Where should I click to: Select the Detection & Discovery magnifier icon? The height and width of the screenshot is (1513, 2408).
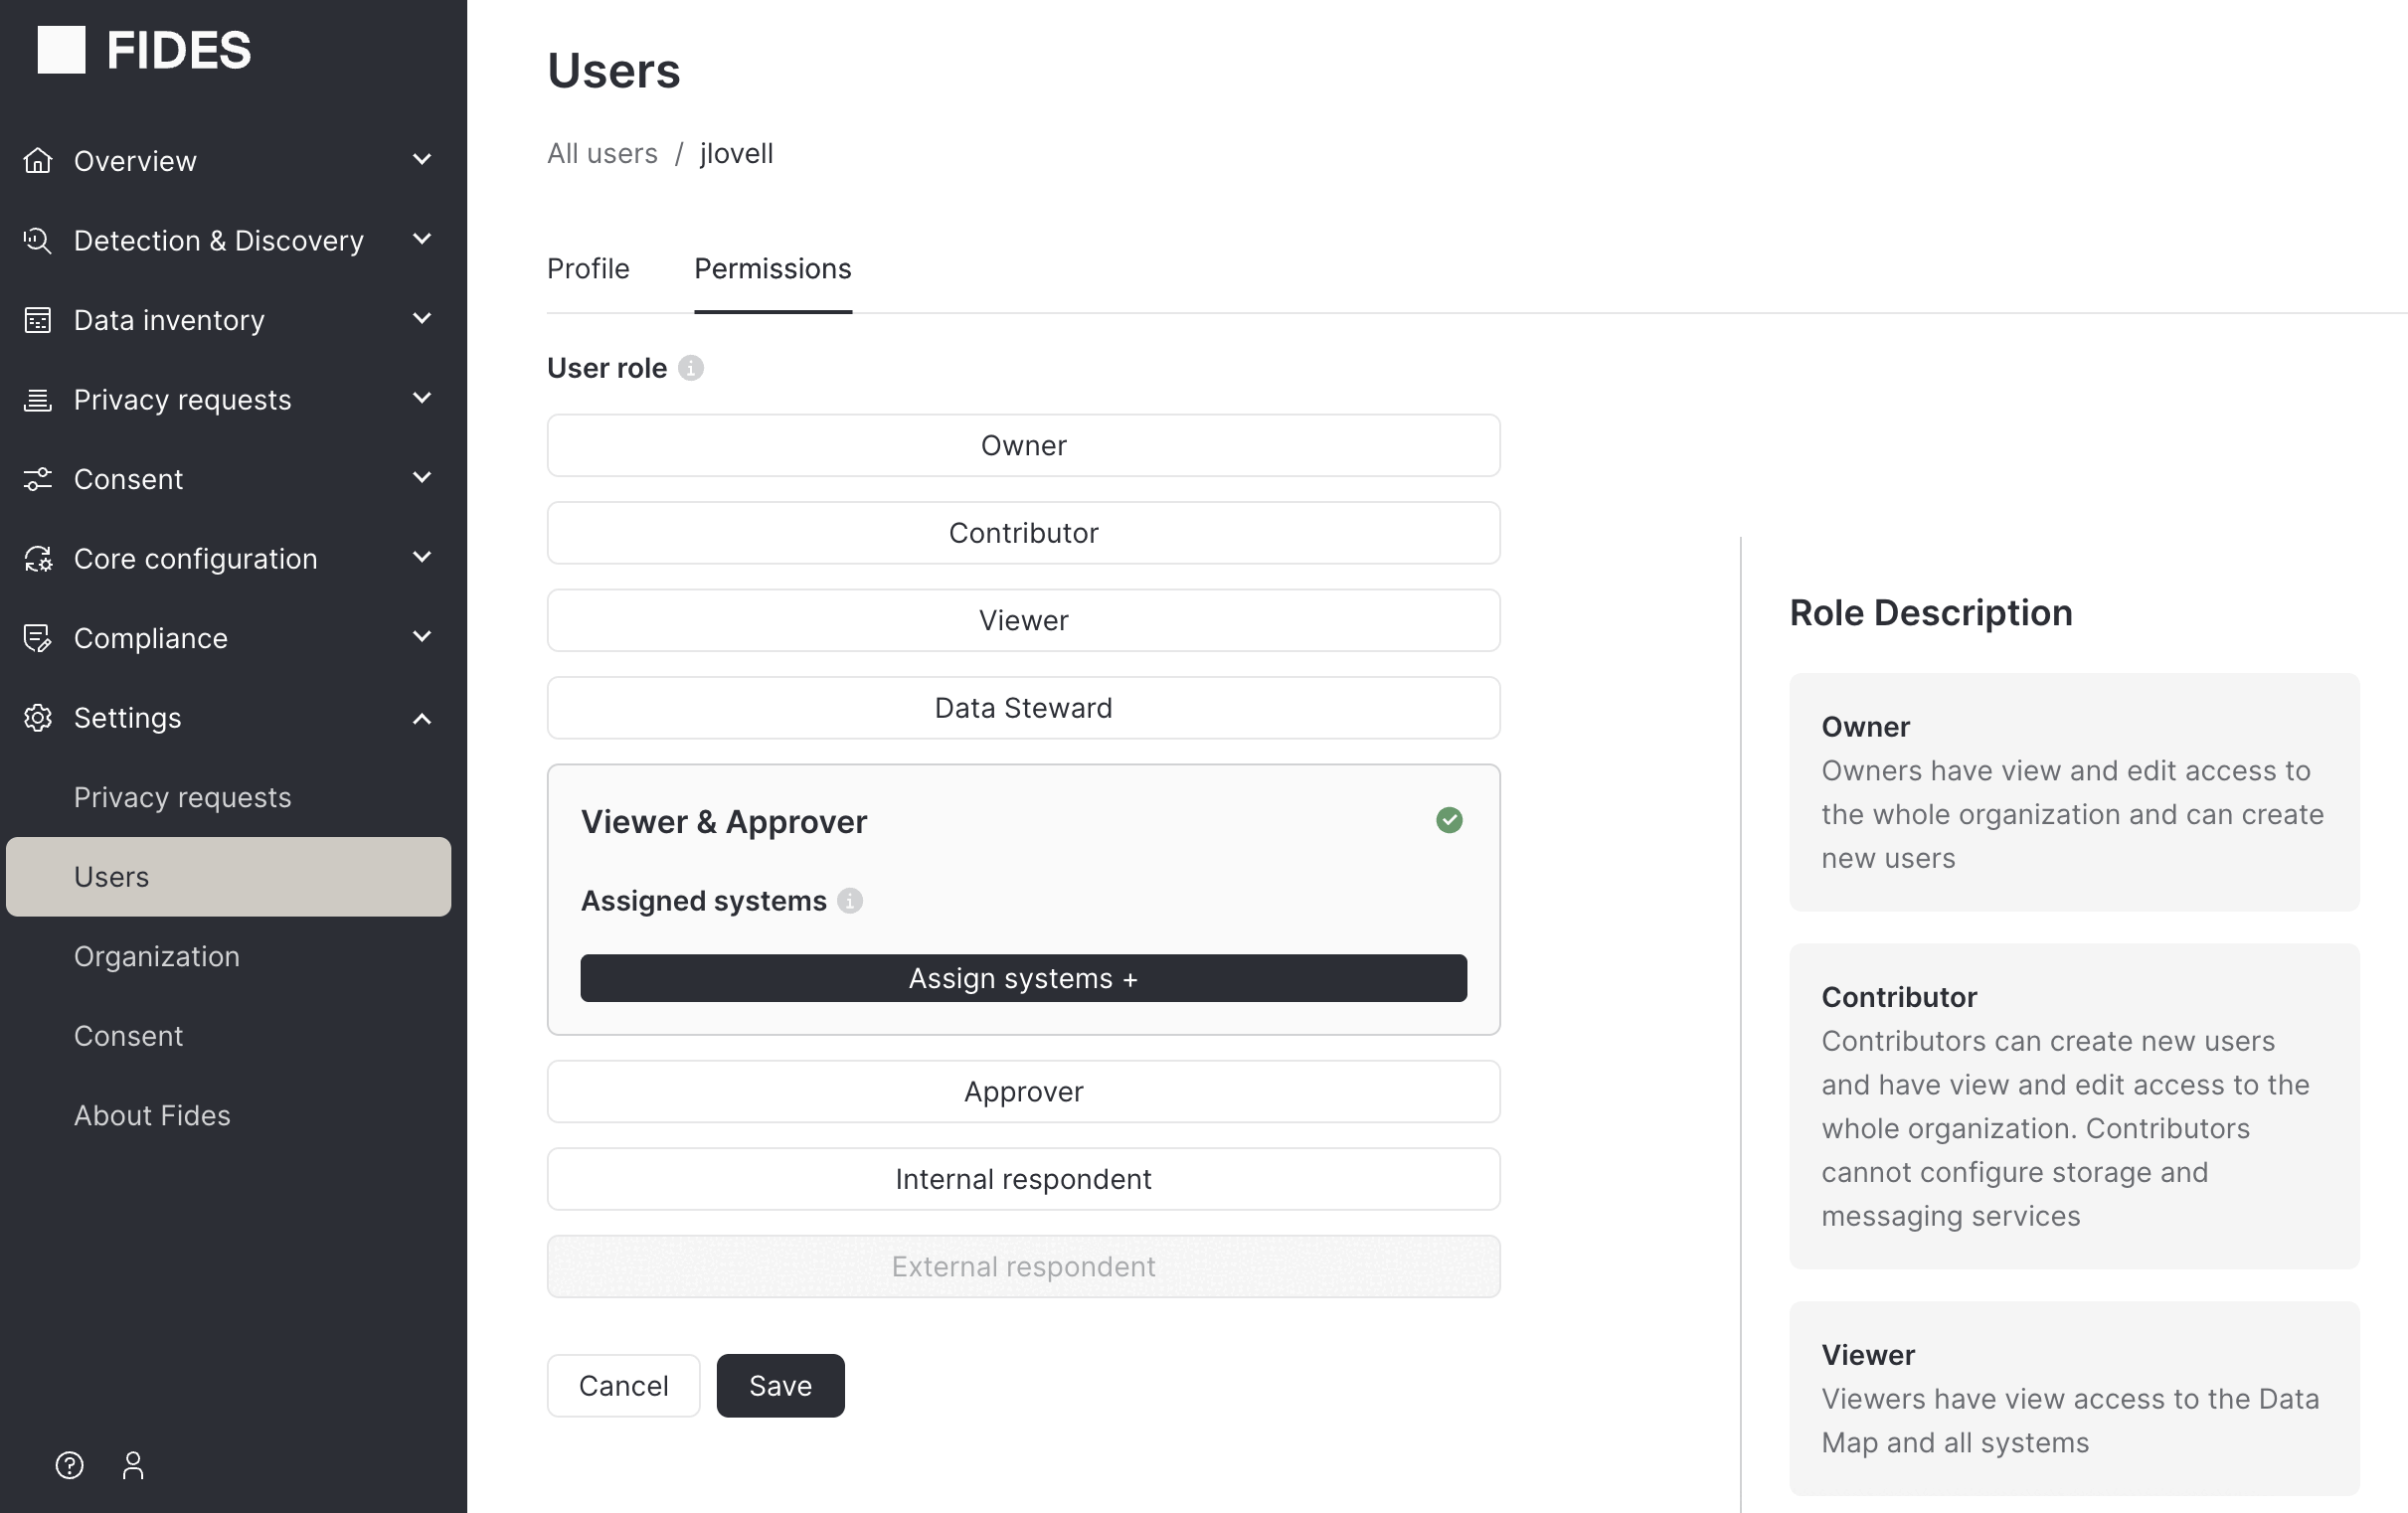38,240
